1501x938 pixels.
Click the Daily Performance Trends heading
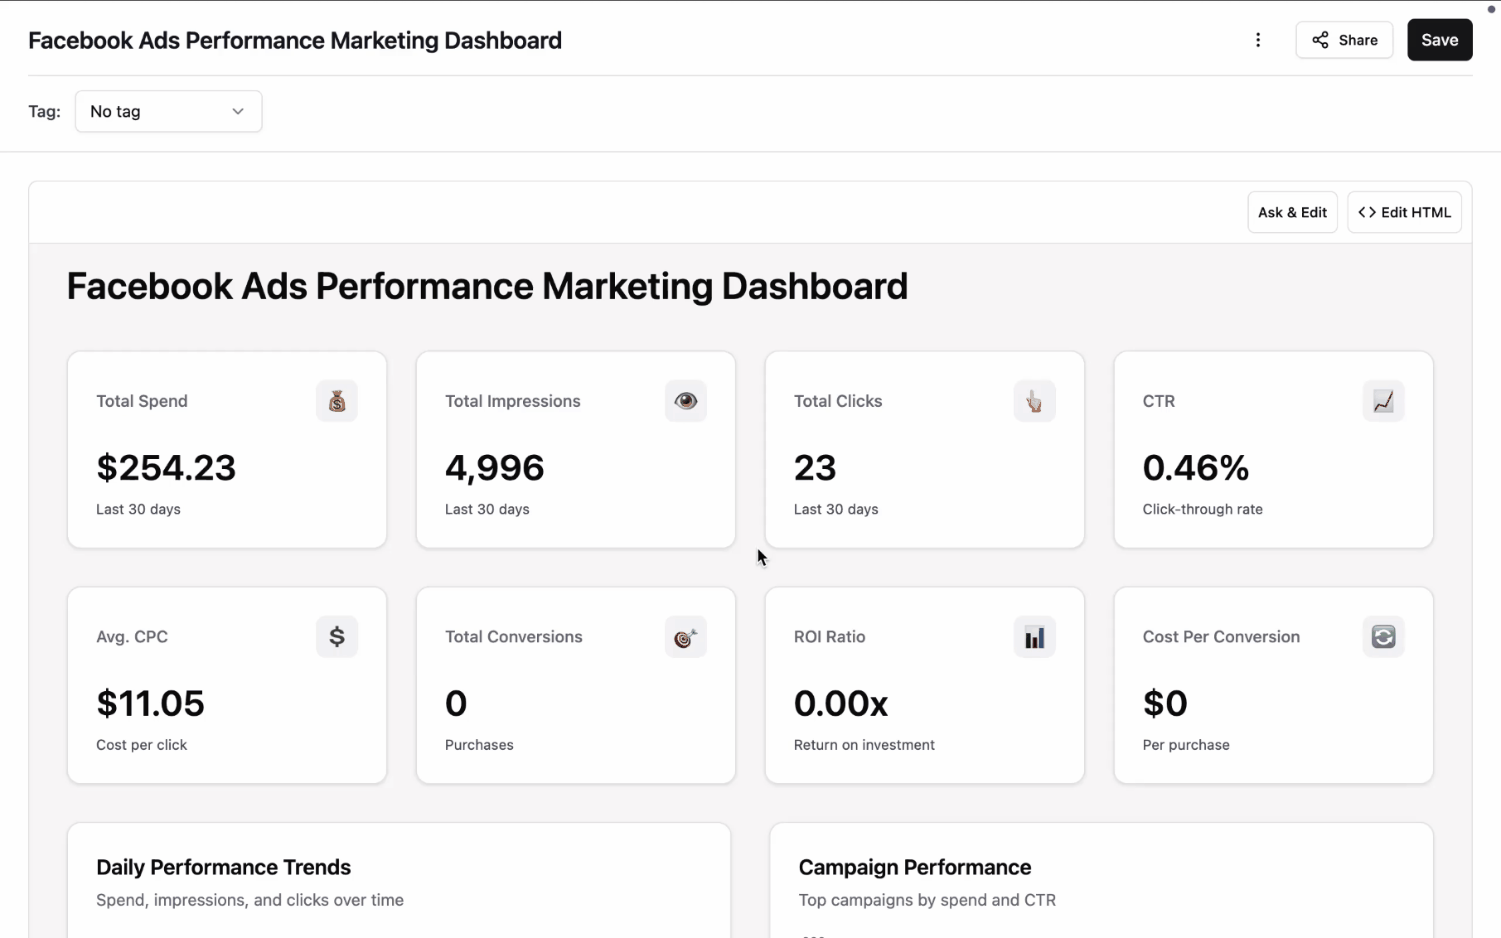223,867
